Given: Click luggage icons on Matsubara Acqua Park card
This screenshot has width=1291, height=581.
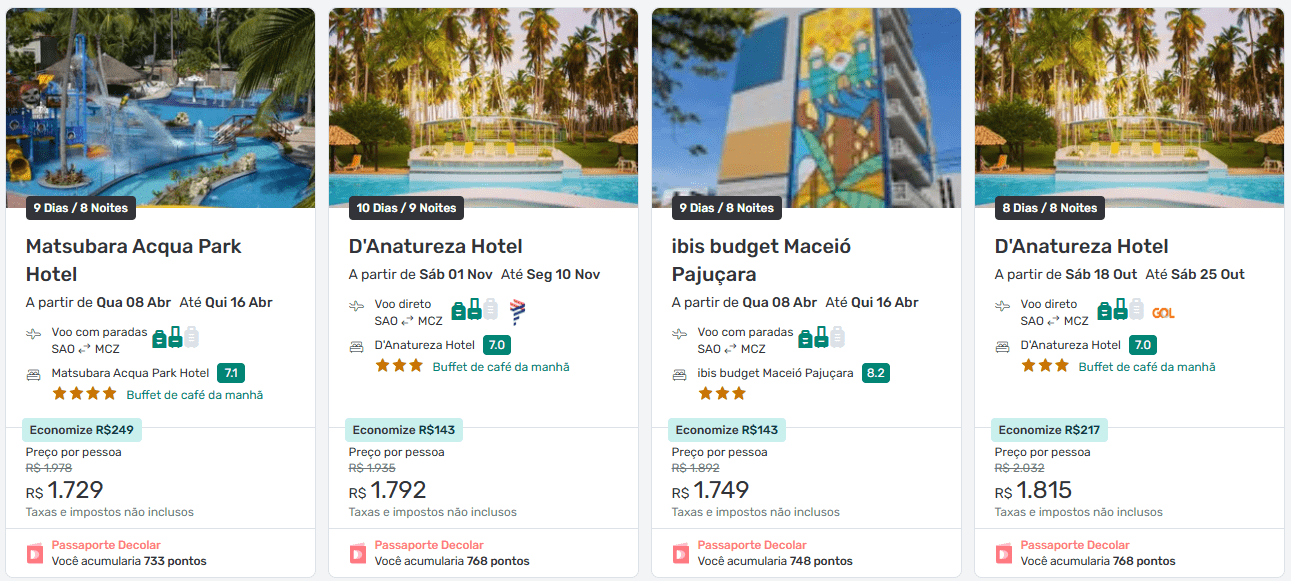Looking at the screenshot, I should pyautogui.click(x=175, y=338).
